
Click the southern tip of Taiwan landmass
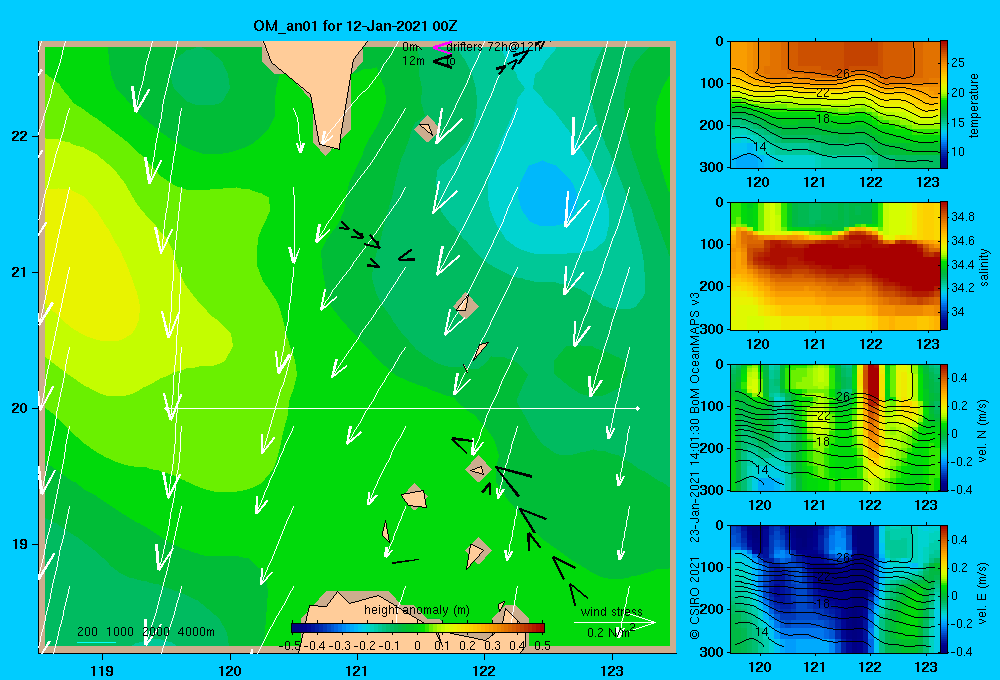(328, 147)
